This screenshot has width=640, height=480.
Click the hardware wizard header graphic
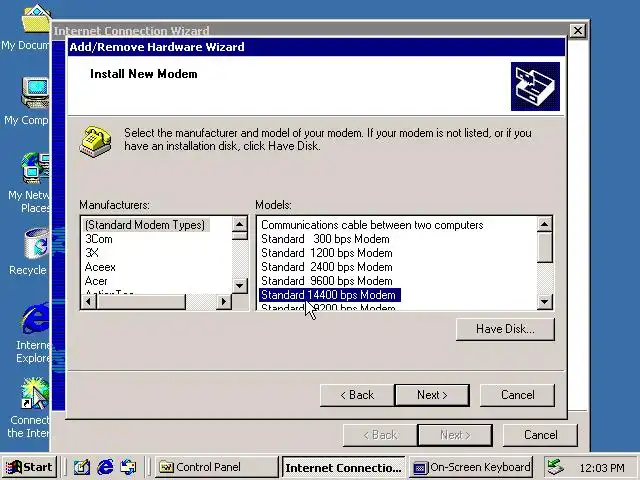pyautogui.click(x=535, y=86)
